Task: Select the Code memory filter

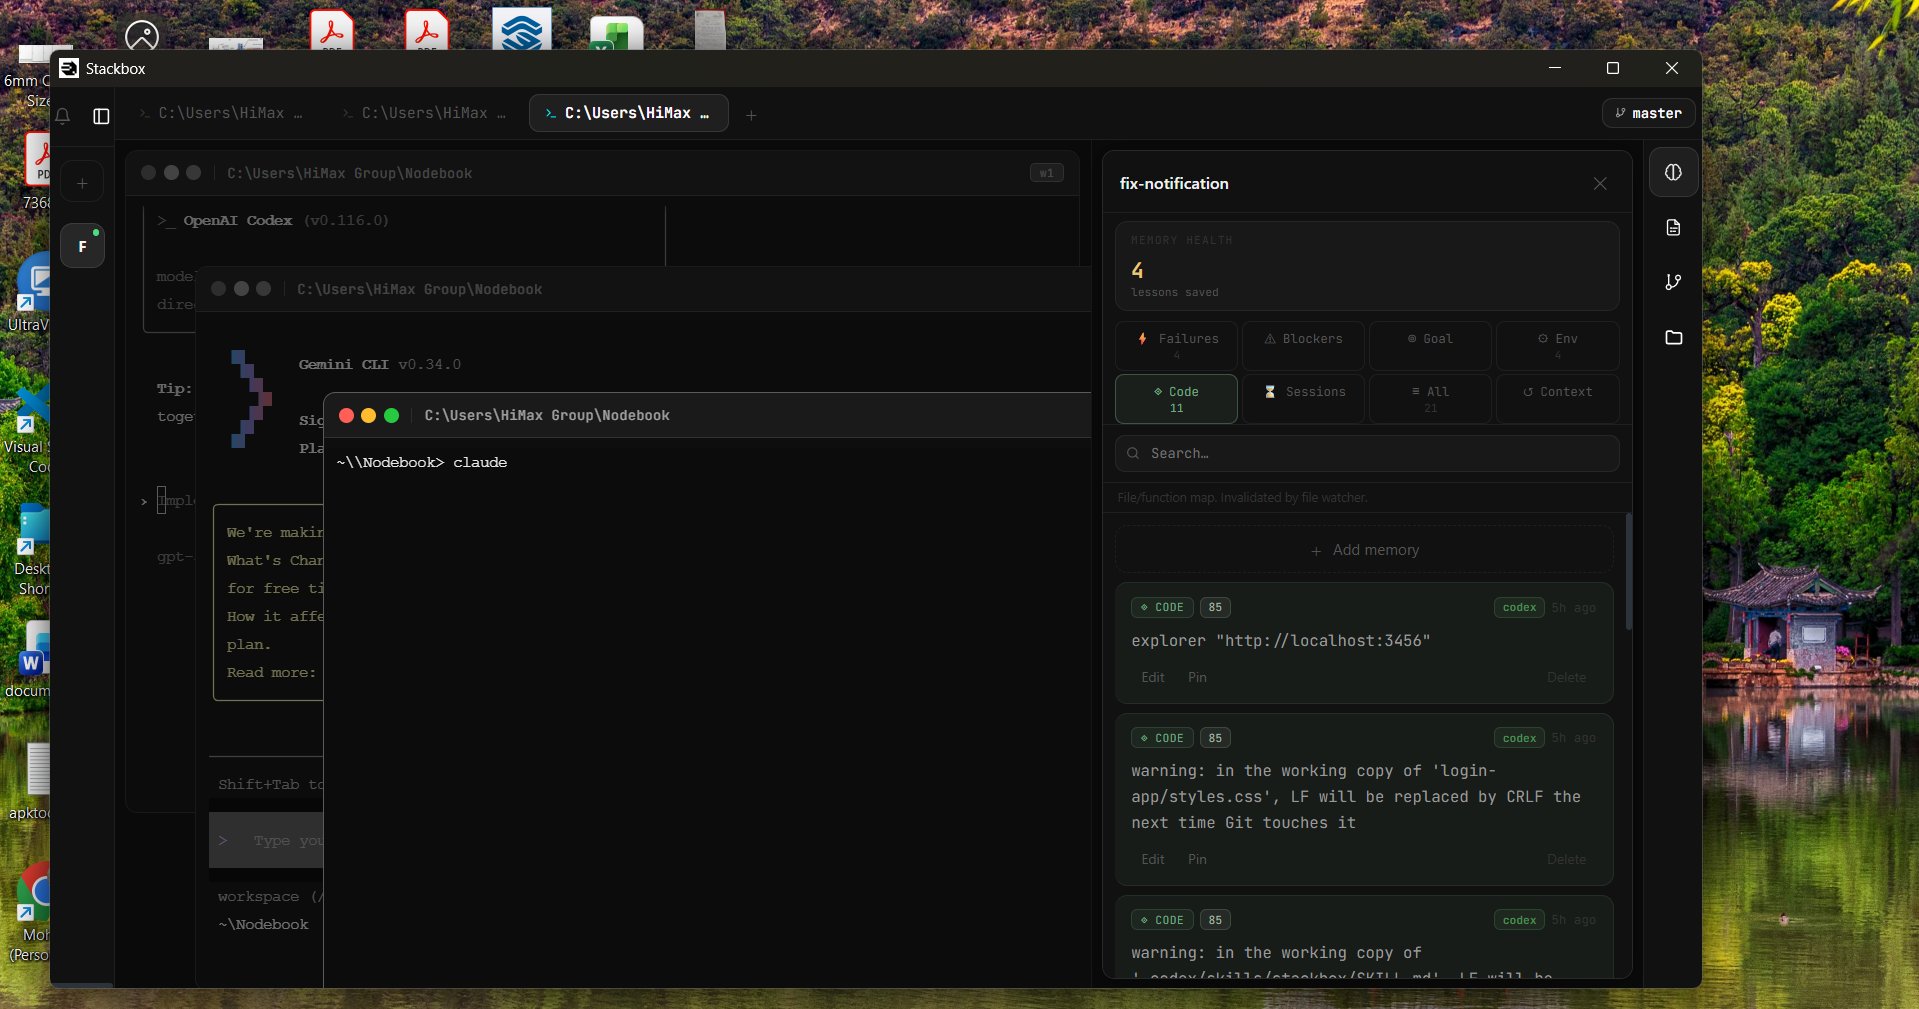Action: coord(1177,399)
